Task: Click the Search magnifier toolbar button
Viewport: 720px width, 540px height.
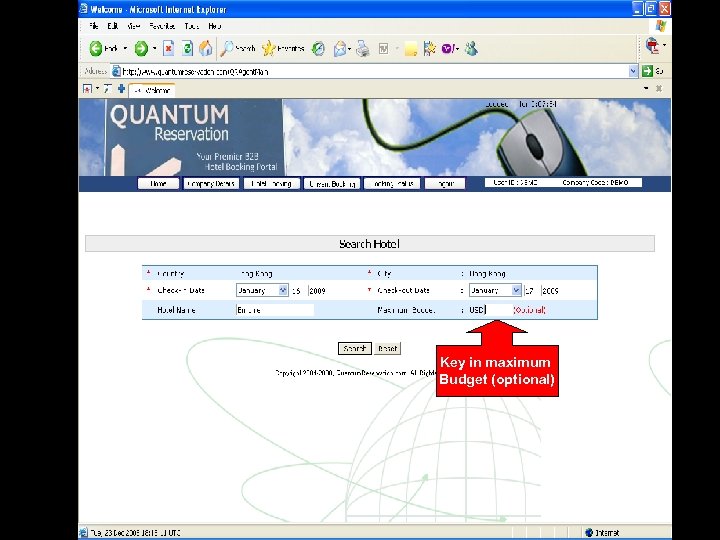Action: tap(237, 48)
